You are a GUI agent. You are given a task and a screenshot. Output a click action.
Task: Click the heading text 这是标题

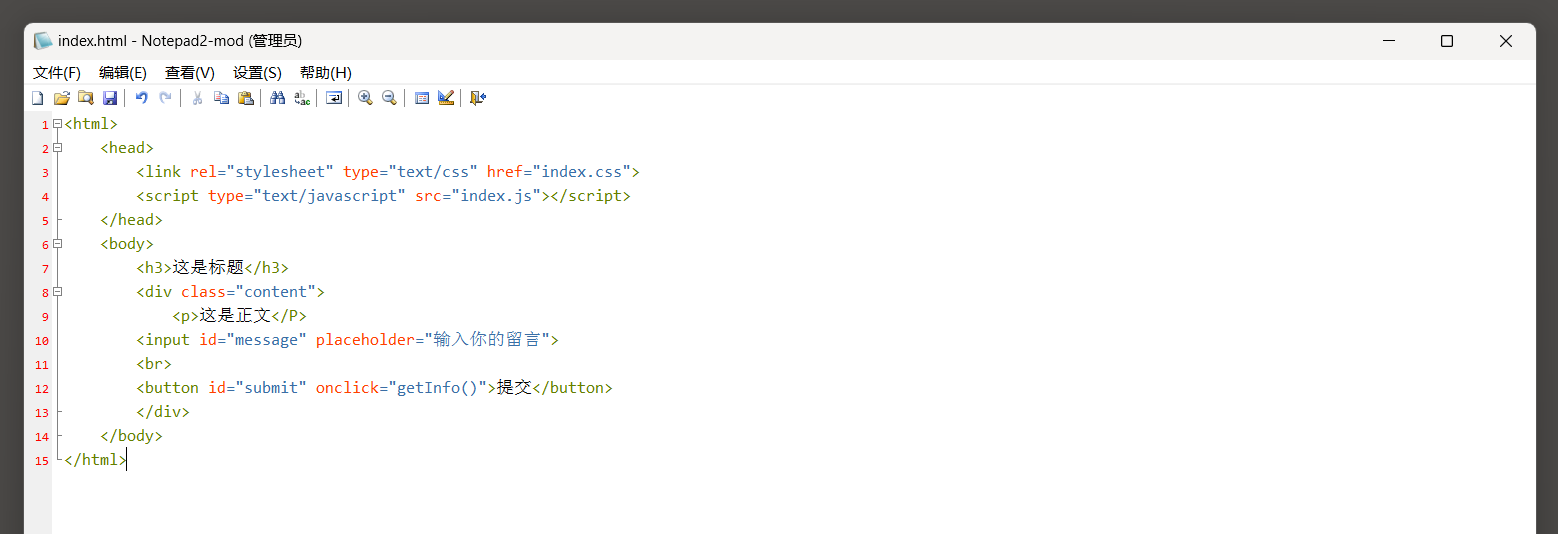click(x=208, y=268)
